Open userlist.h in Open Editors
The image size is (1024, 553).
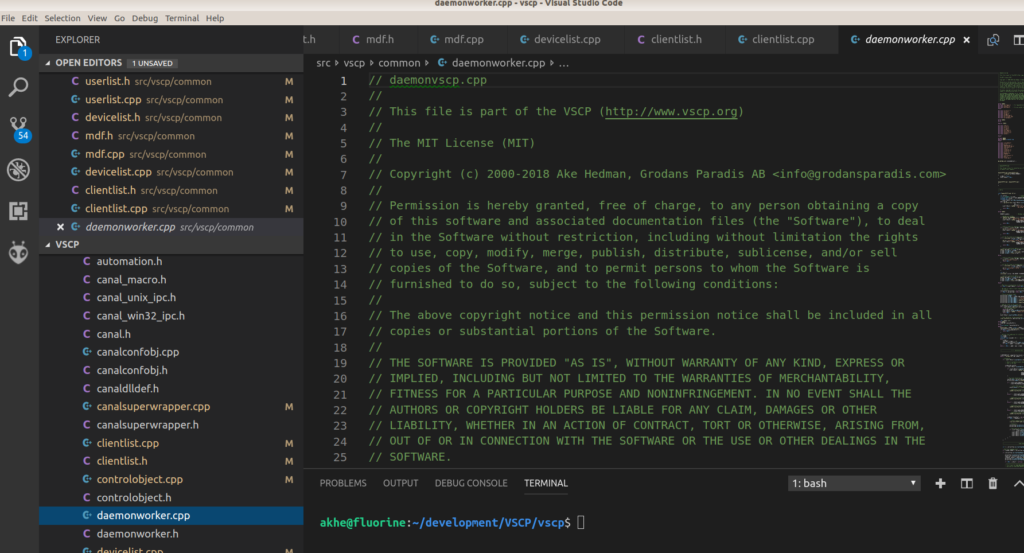coord(171,82)
